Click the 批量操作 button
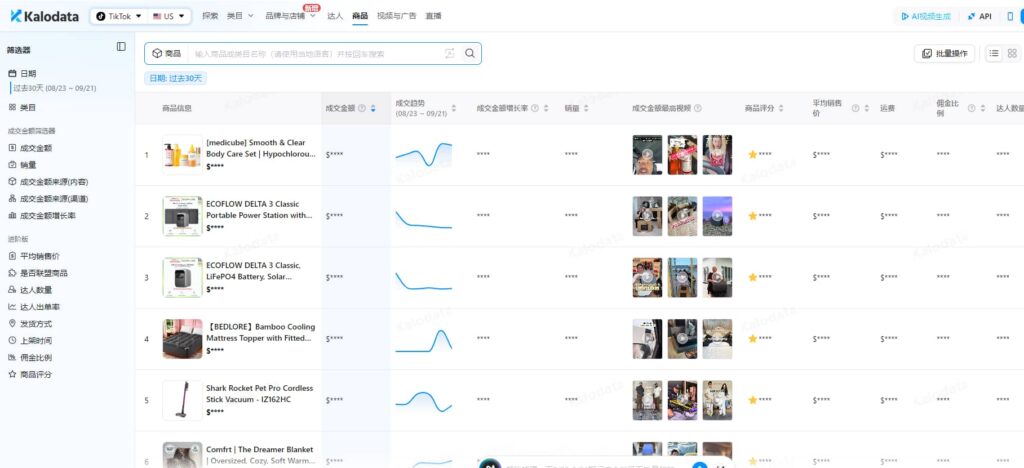Screen dimensions: 1024x468 point(945,54)
